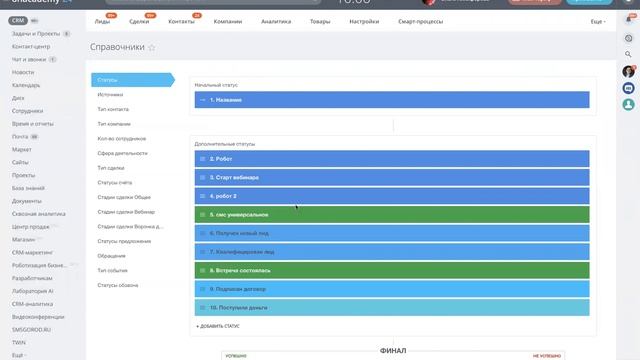Open Контакт-центр in sidebar

tap(31, 47)
